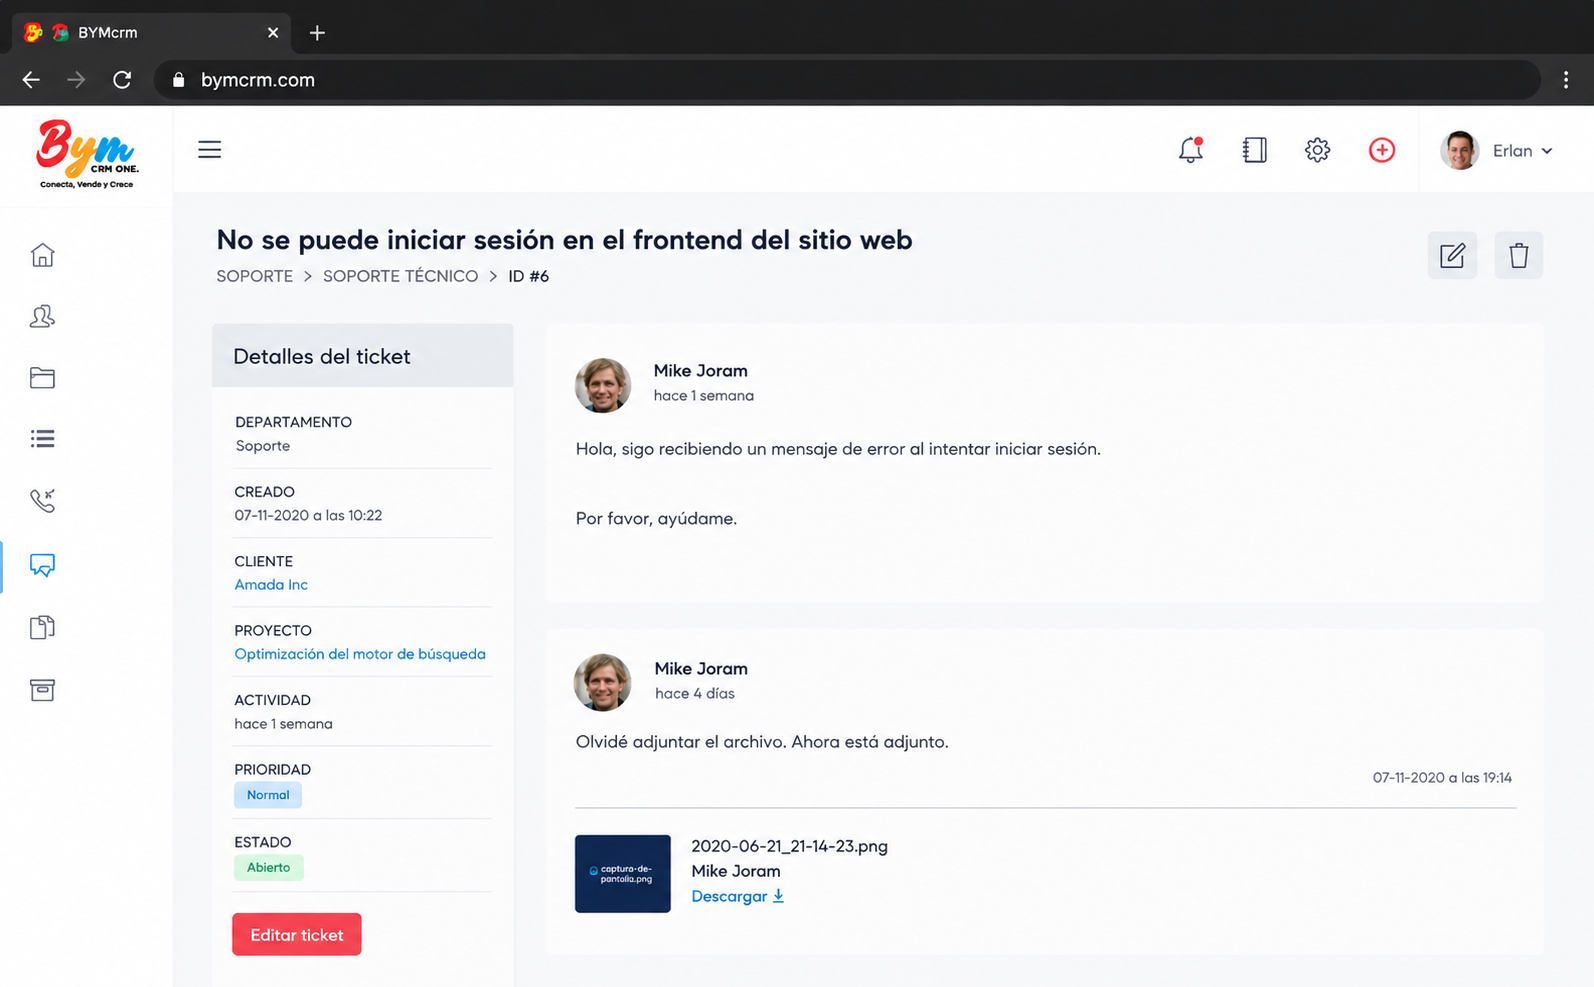
Task: Select the BYMcrm browser tab
Action: 151,33
